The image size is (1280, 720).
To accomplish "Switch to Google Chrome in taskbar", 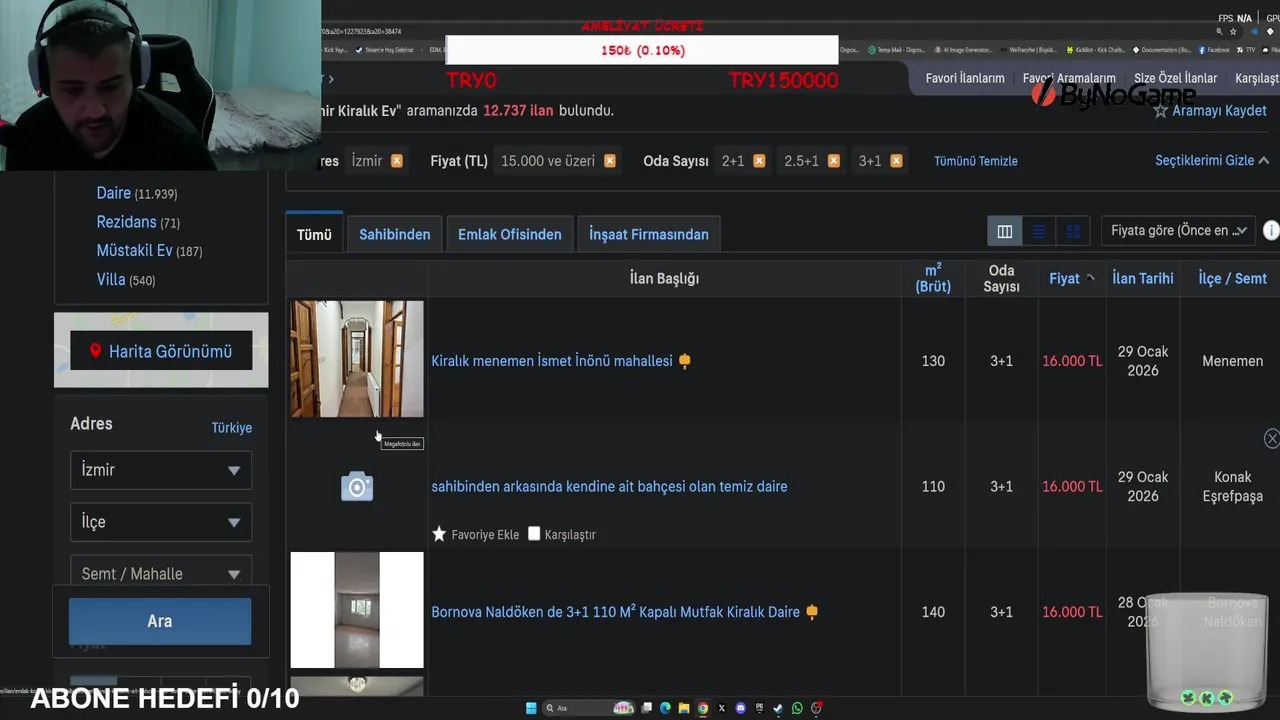I will click(703, 708).
